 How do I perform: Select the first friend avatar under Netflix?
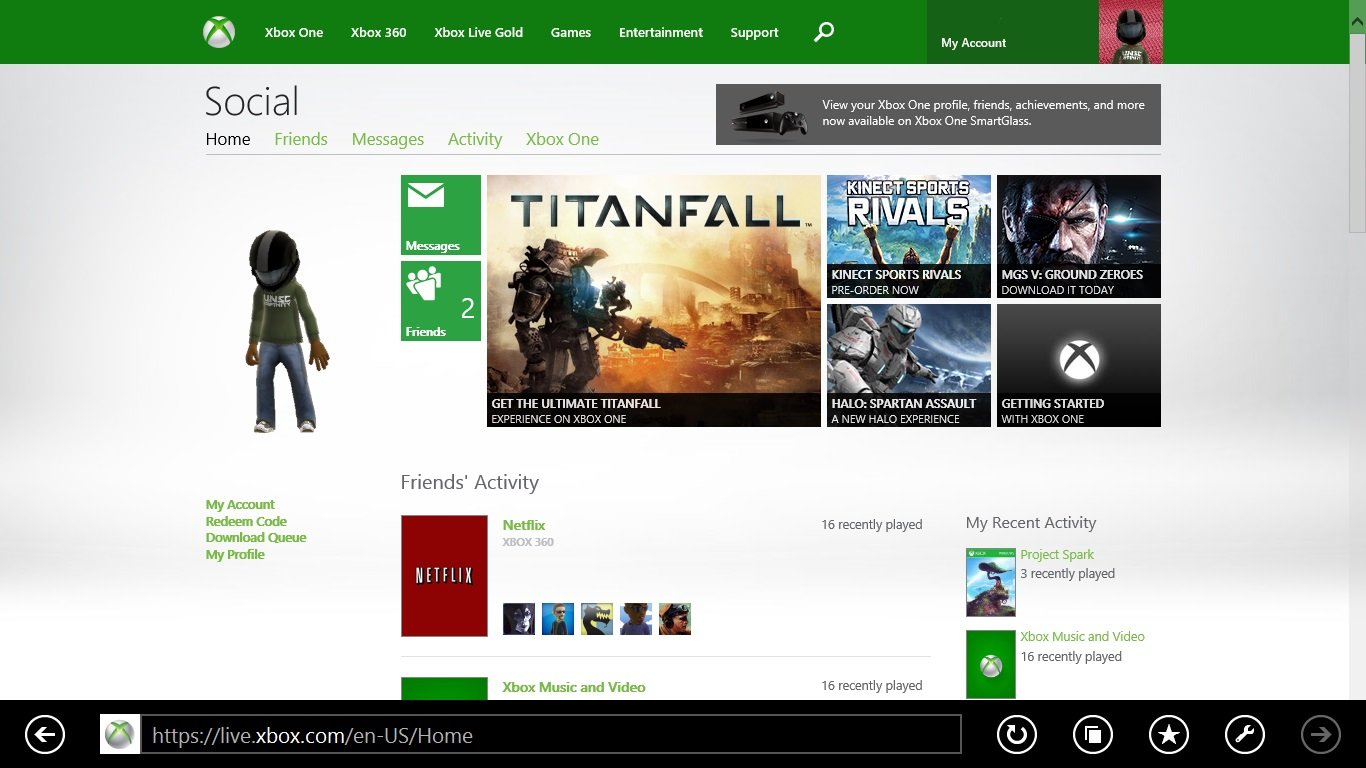tap(519, 619)
